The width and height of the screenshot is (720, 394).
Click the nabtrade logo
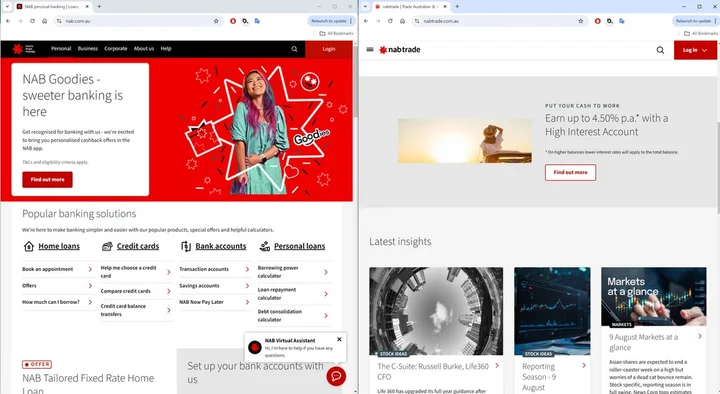click(x=399, y=50)
